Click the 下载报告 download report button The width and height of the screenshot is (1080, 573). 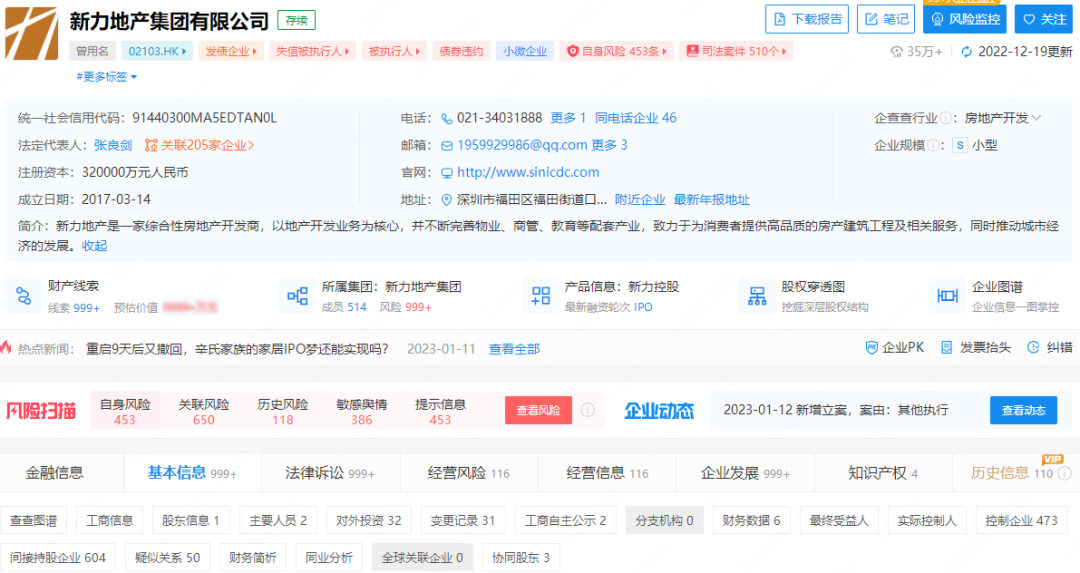(x=807, y=19)
